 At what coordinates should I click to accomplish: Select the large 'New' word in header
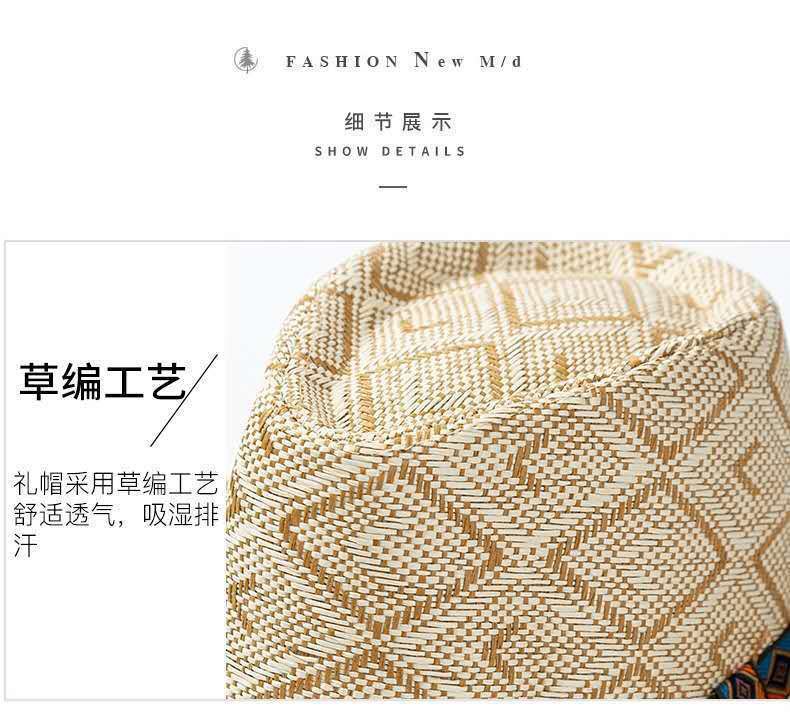pyautogui.click(x=438, y=60)
